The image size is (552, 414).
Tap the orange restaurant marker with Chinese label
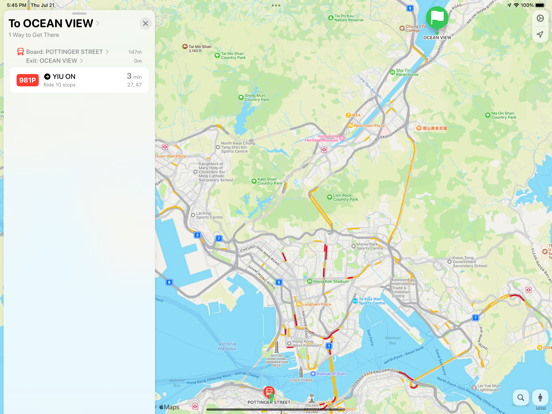click(x=419, y=128)
